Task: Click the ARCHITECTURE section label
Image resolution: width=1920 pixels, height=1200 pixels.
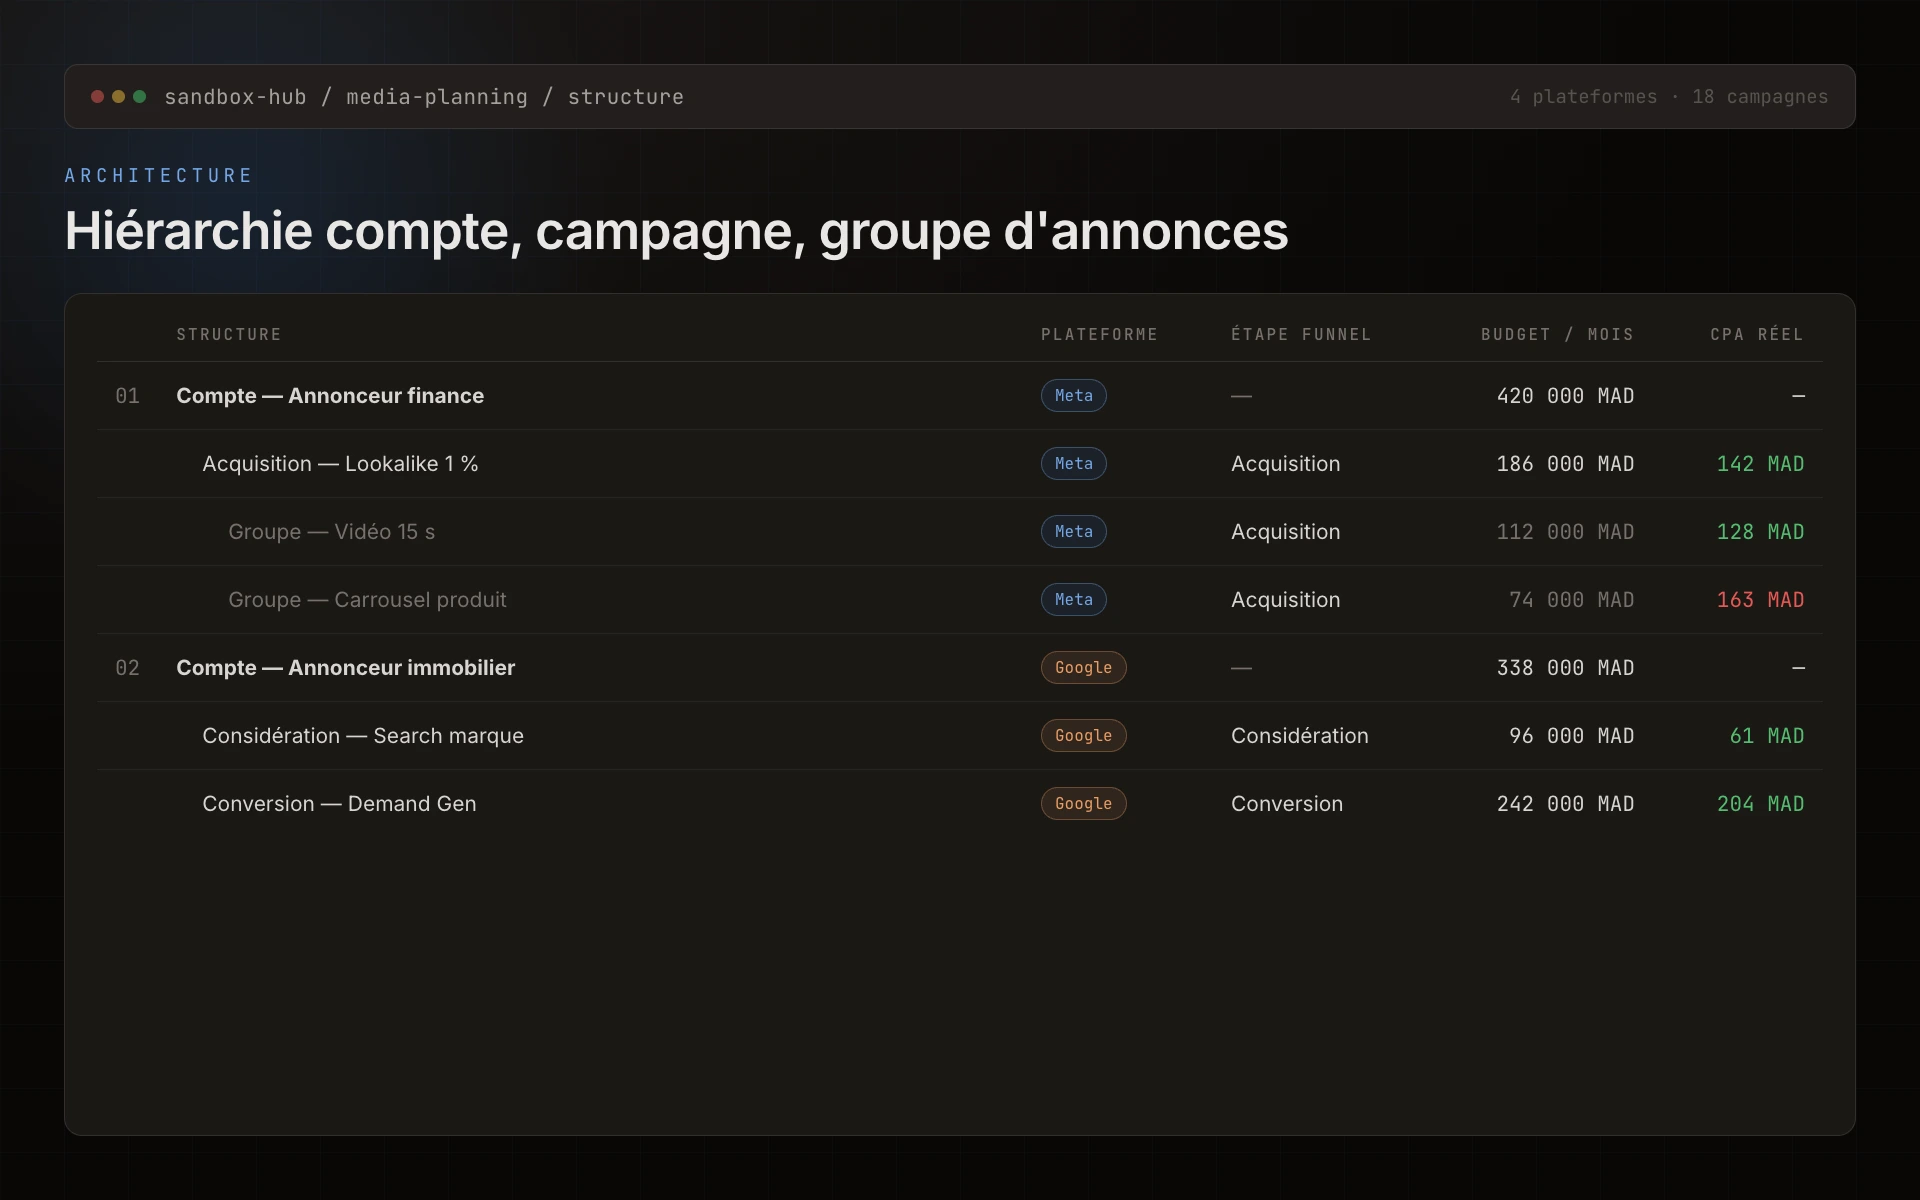Action: tap(159, 176)
